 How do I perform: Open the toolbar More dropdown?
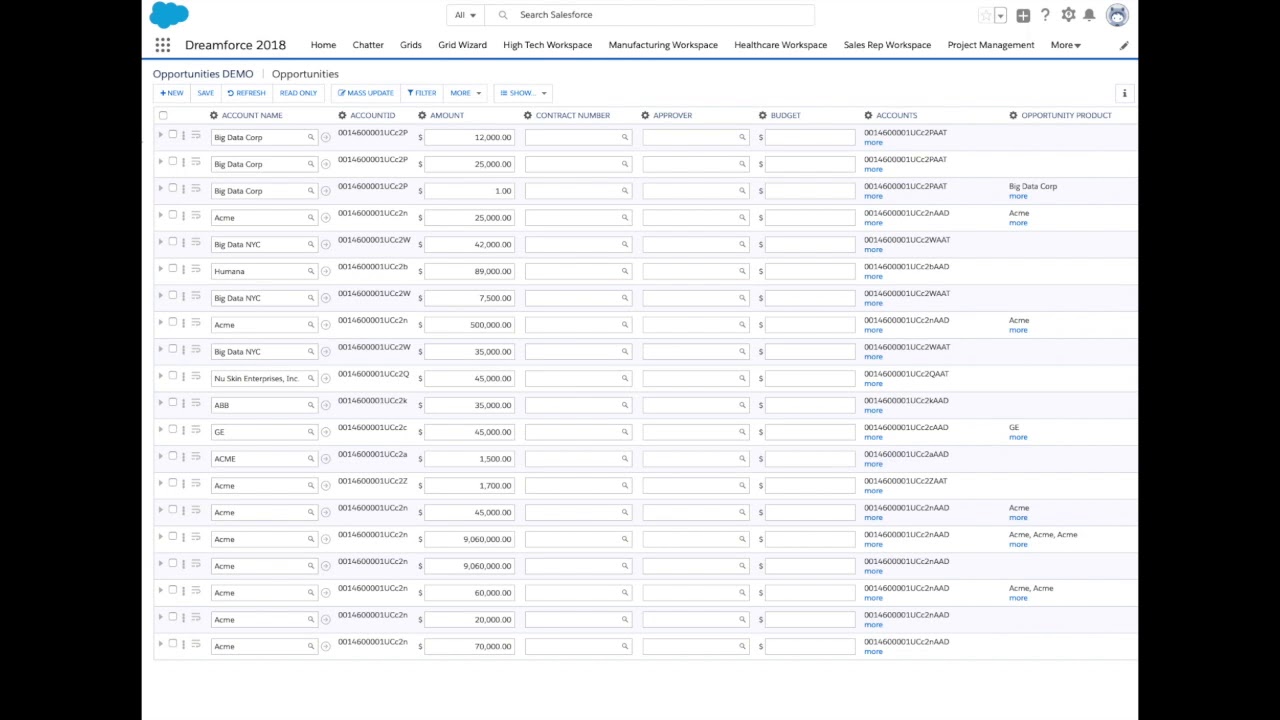pyautogui.click(x=465, y=93)
